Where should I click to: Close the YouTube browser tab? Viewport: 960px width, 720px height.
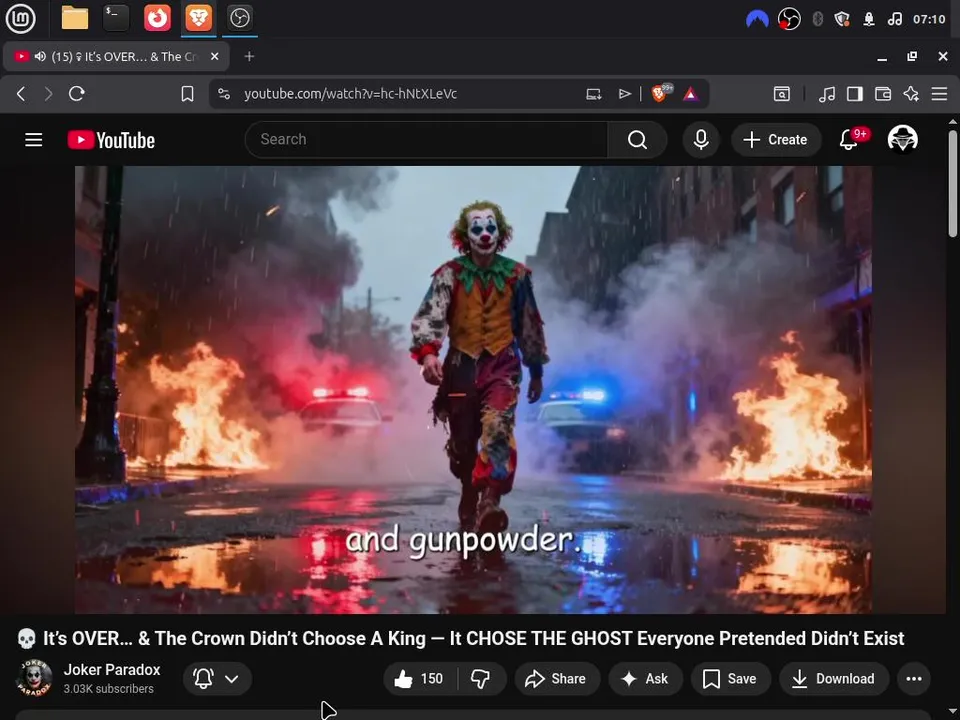tap(214, 56)
